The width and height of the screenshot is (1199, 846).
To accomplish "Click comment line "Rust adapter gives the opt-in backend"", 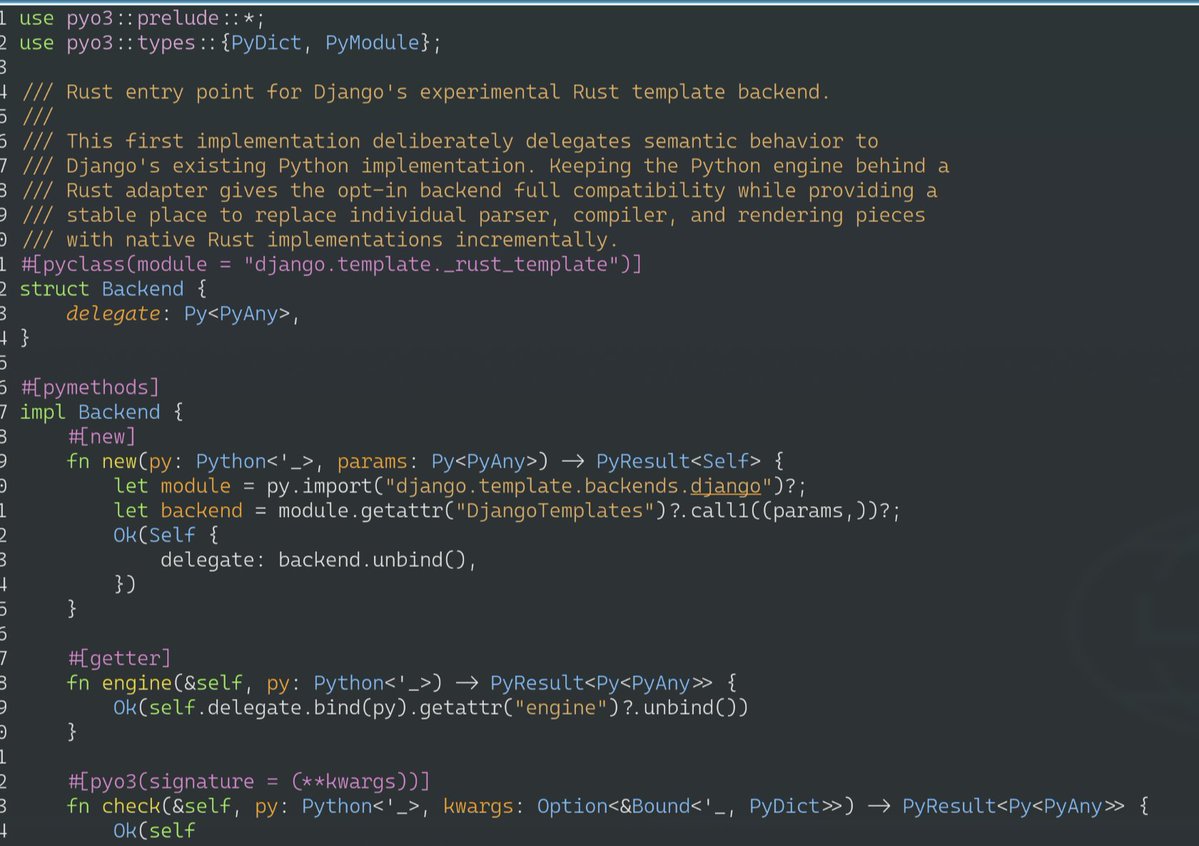I will click(x=479, y=190).
